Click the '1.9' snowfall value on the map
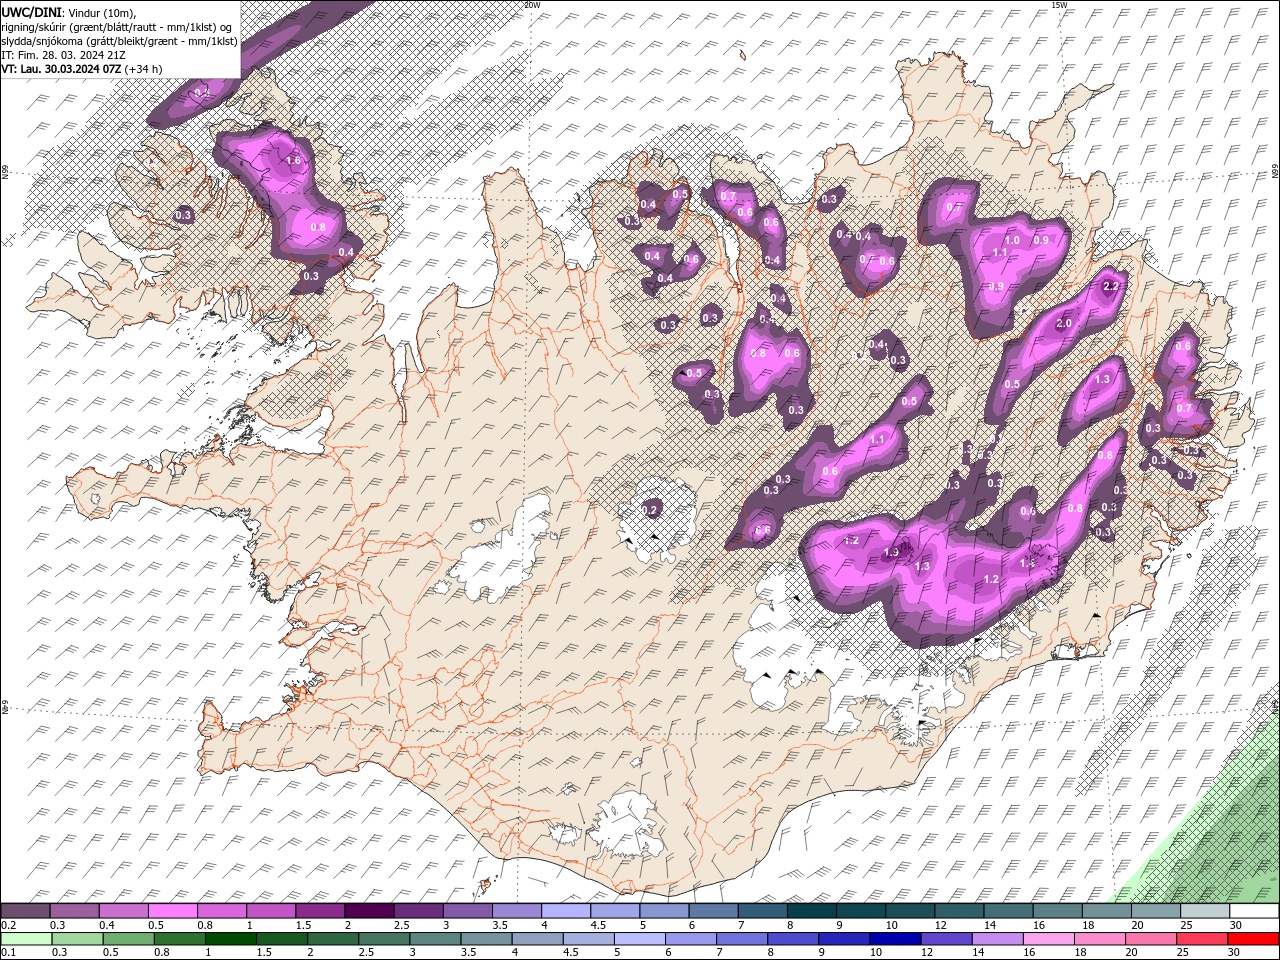Image resolution: width=1280 pixels, height=960 pixels. click(892, 552)
